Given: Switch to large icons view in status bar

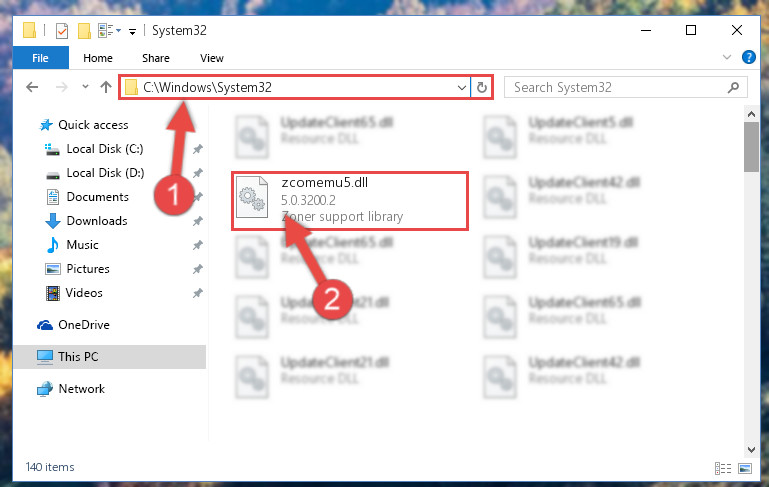Looking at the screenshot, I should pos(744,468).
